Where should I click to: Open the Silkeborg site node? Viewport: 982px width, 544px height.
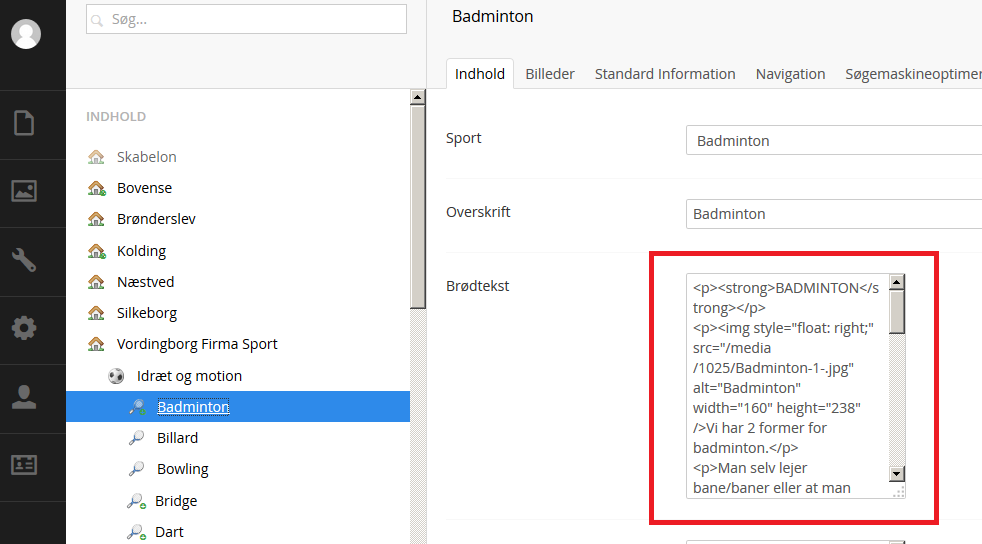point(147,312)
